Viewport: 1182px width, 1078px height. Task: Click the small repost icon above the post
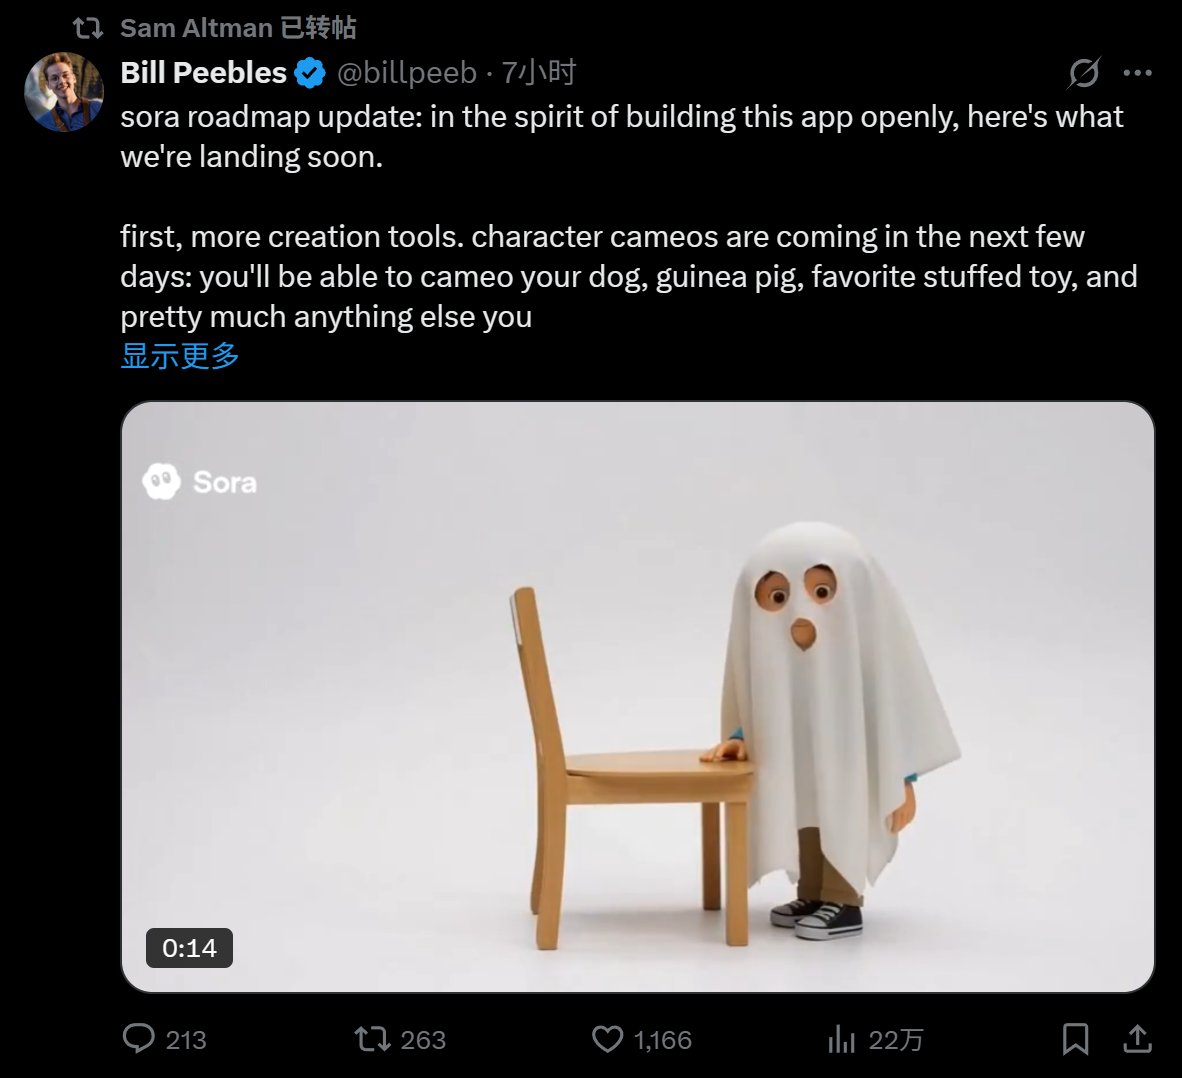(88, 28)
